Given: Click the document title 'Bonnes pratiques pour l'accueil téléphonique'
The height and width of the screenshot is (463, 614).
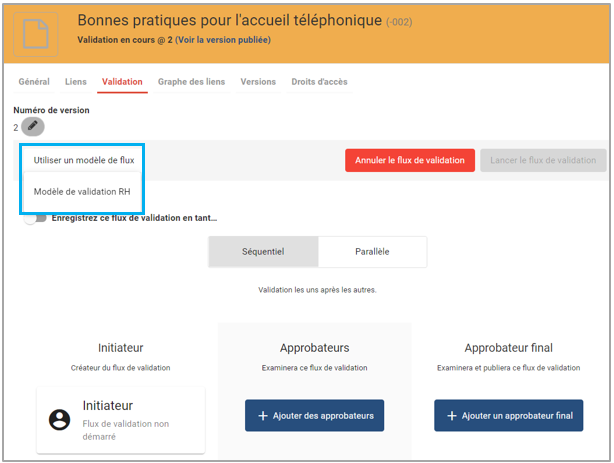Looking at the screenshot, I should pos(229,20).
